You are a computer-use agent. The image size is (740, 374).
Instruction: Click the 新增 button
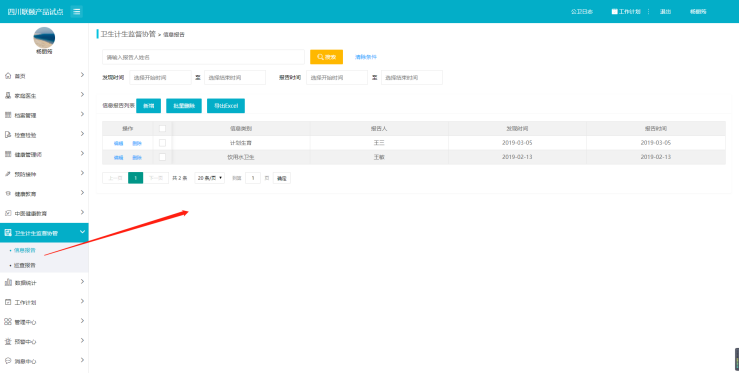click(x=149, y=106)
